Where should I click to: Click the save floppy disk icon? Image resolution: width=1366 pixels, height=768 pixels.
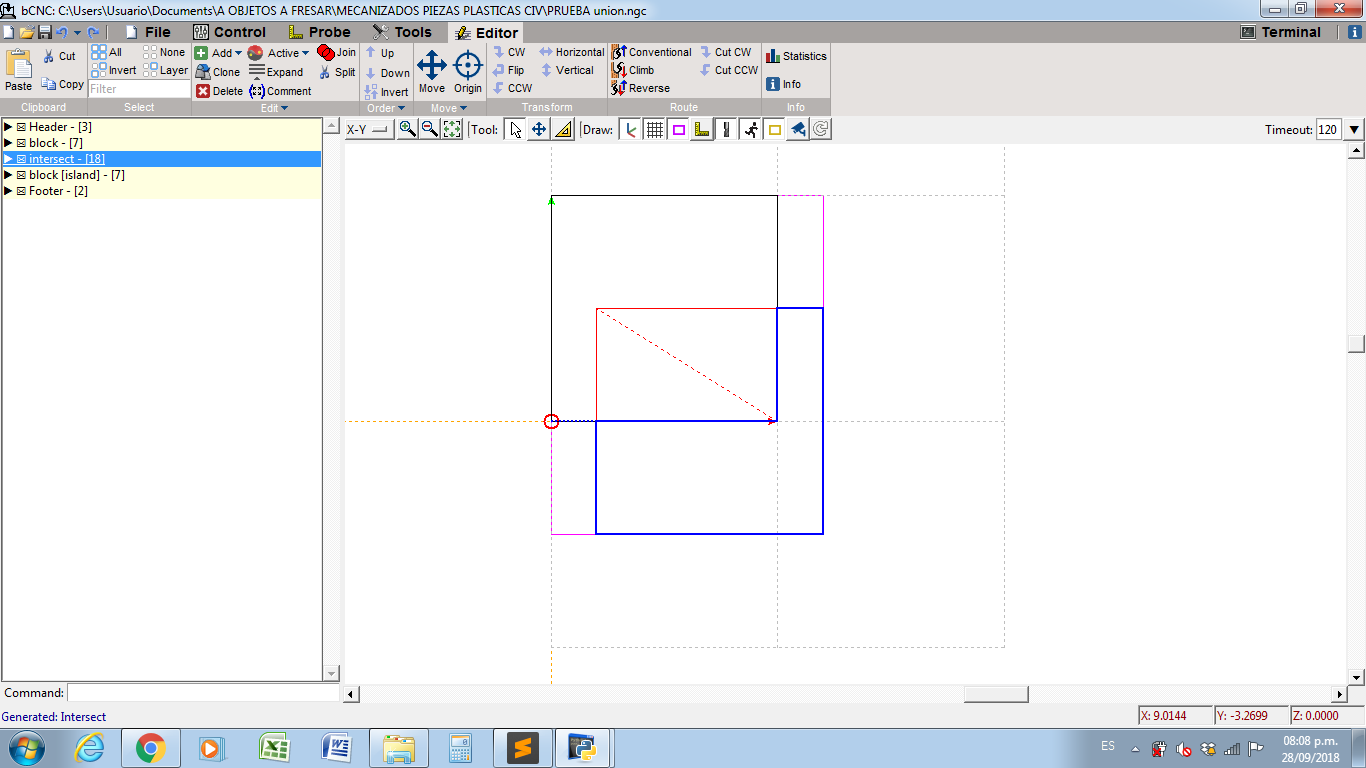[x=45, y=32]
